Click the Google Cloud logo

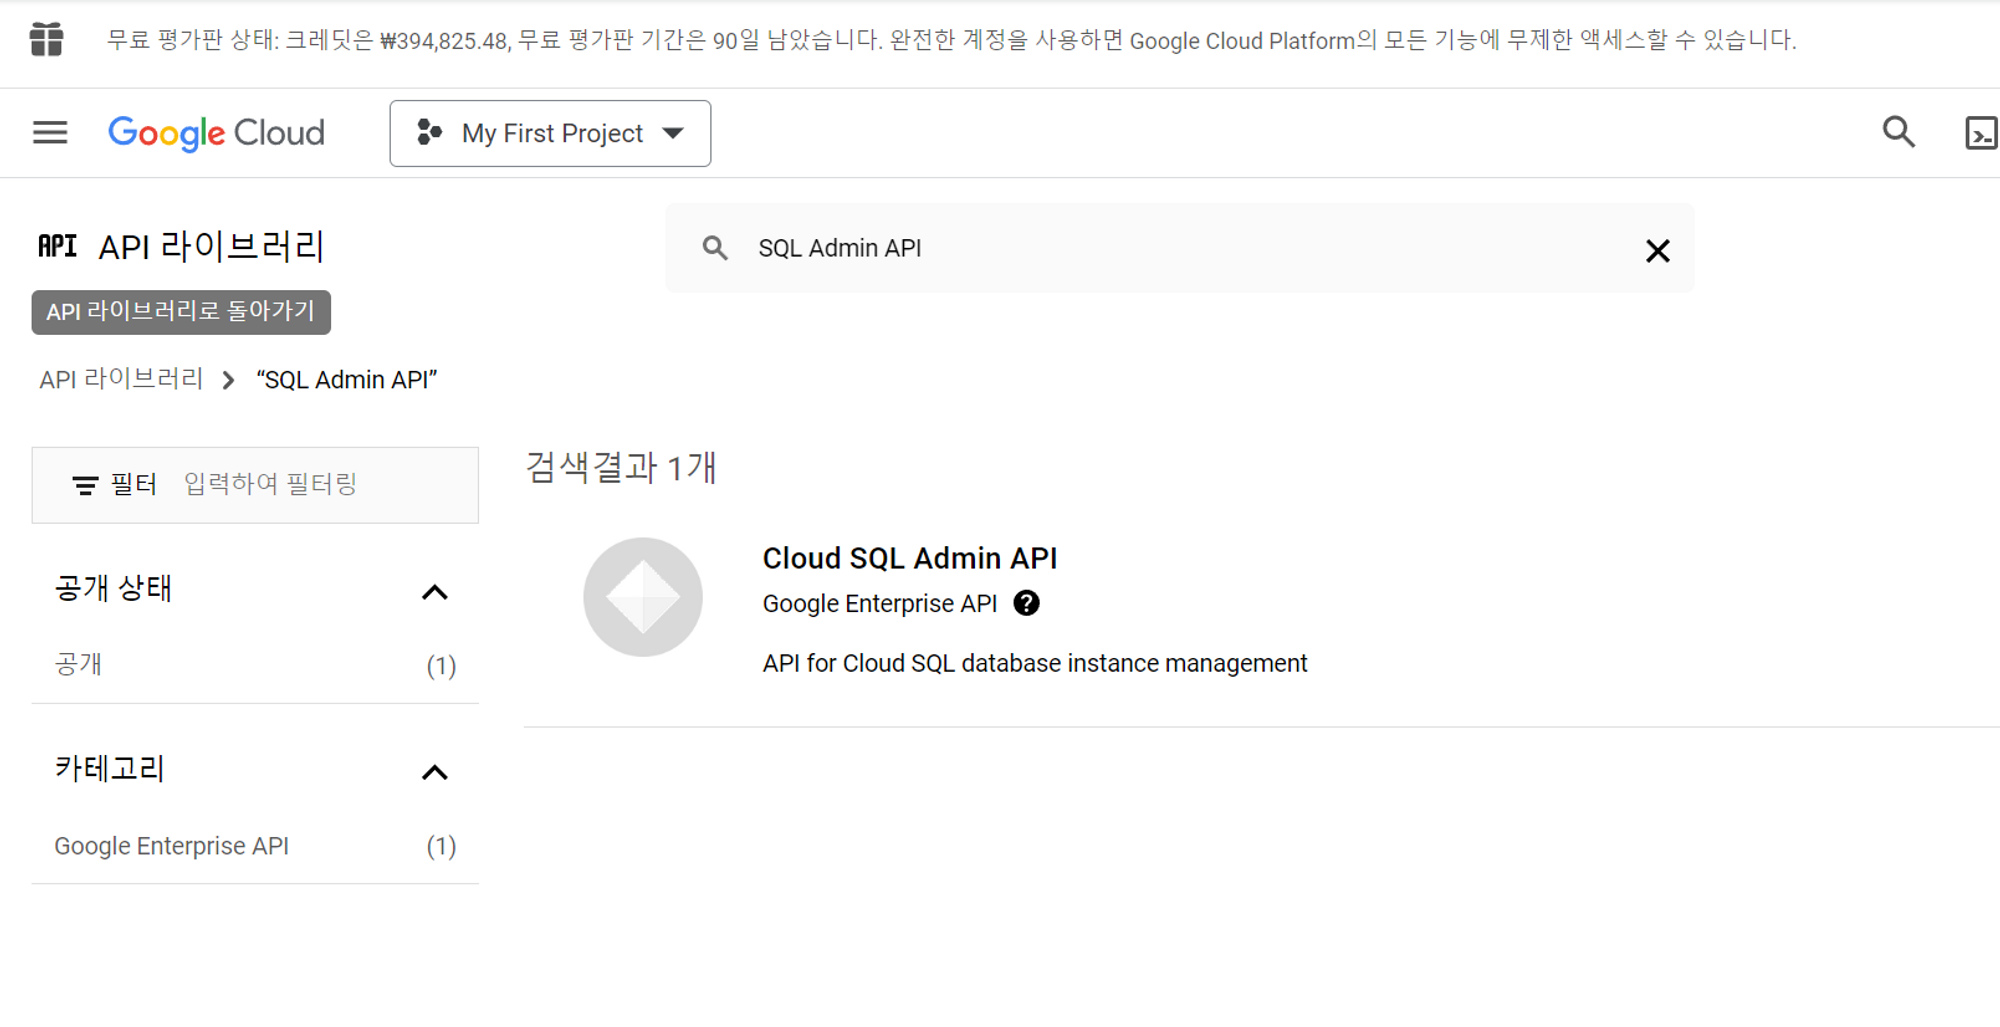click(216, 133)
